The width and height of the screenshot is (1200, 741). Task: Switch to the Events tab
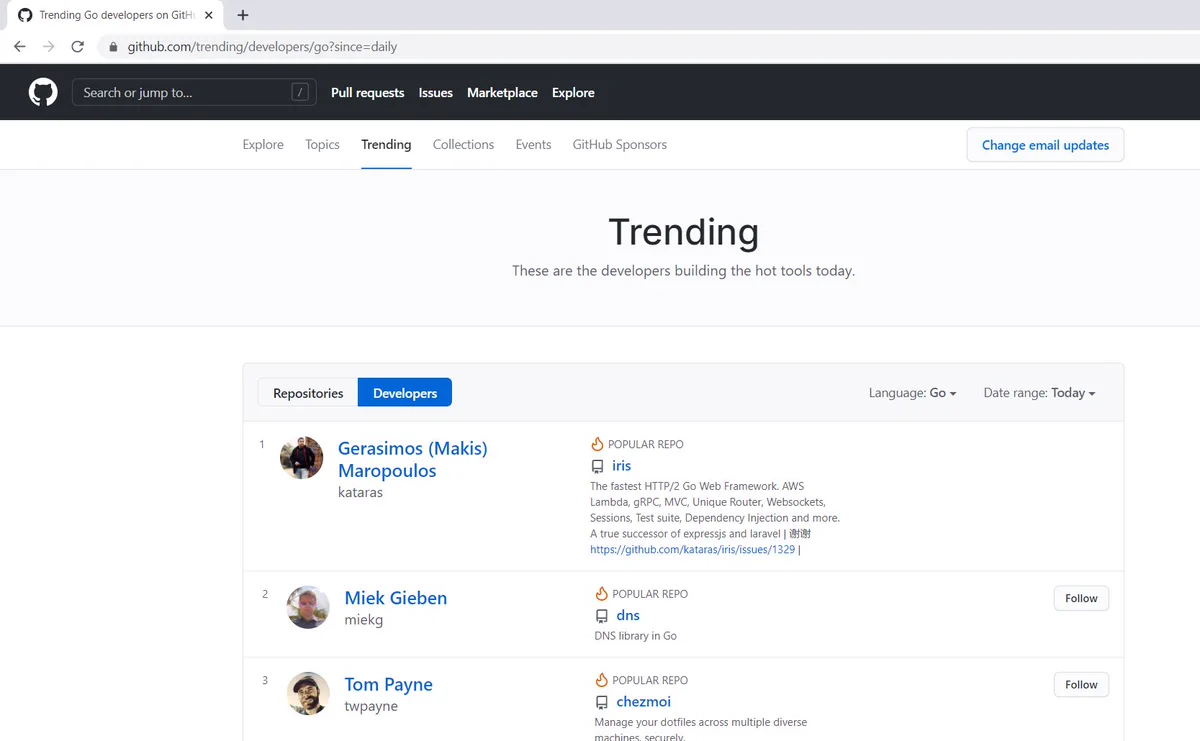(x=533, y=145)
